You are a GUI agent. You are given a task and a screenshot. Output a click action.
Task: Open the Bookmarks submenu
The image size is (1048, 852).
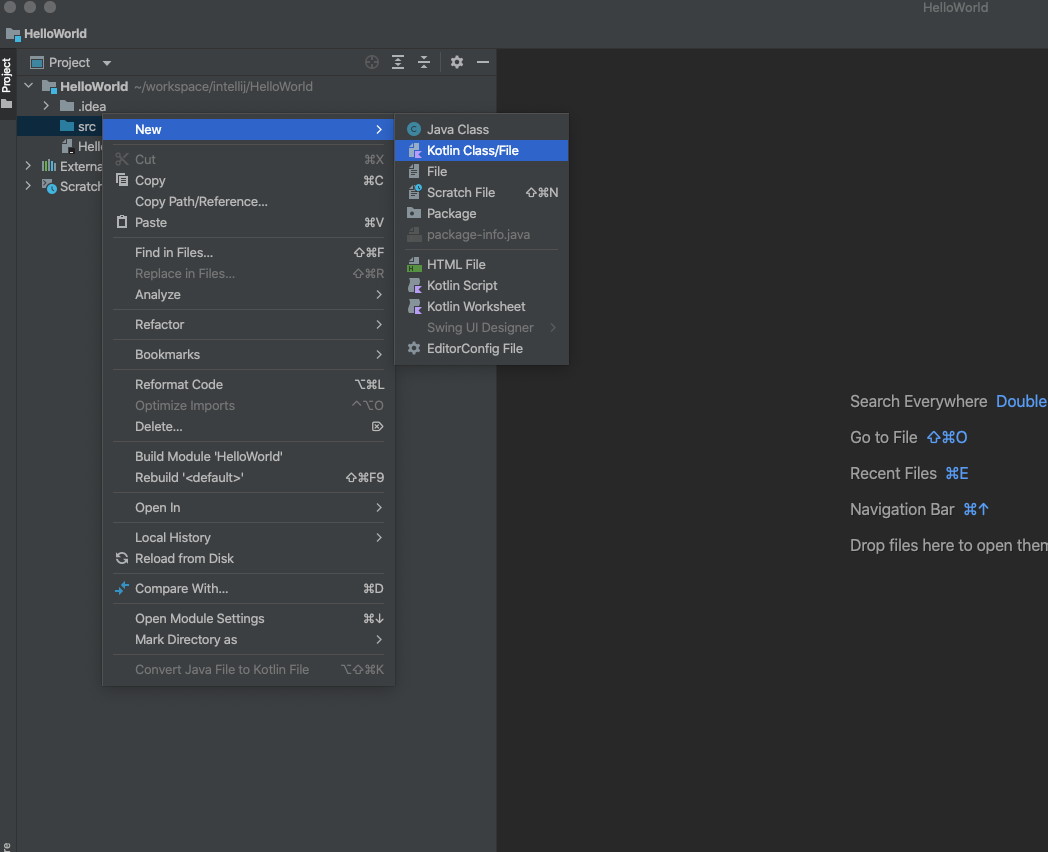pyautogui.click(x=249, y=355)
